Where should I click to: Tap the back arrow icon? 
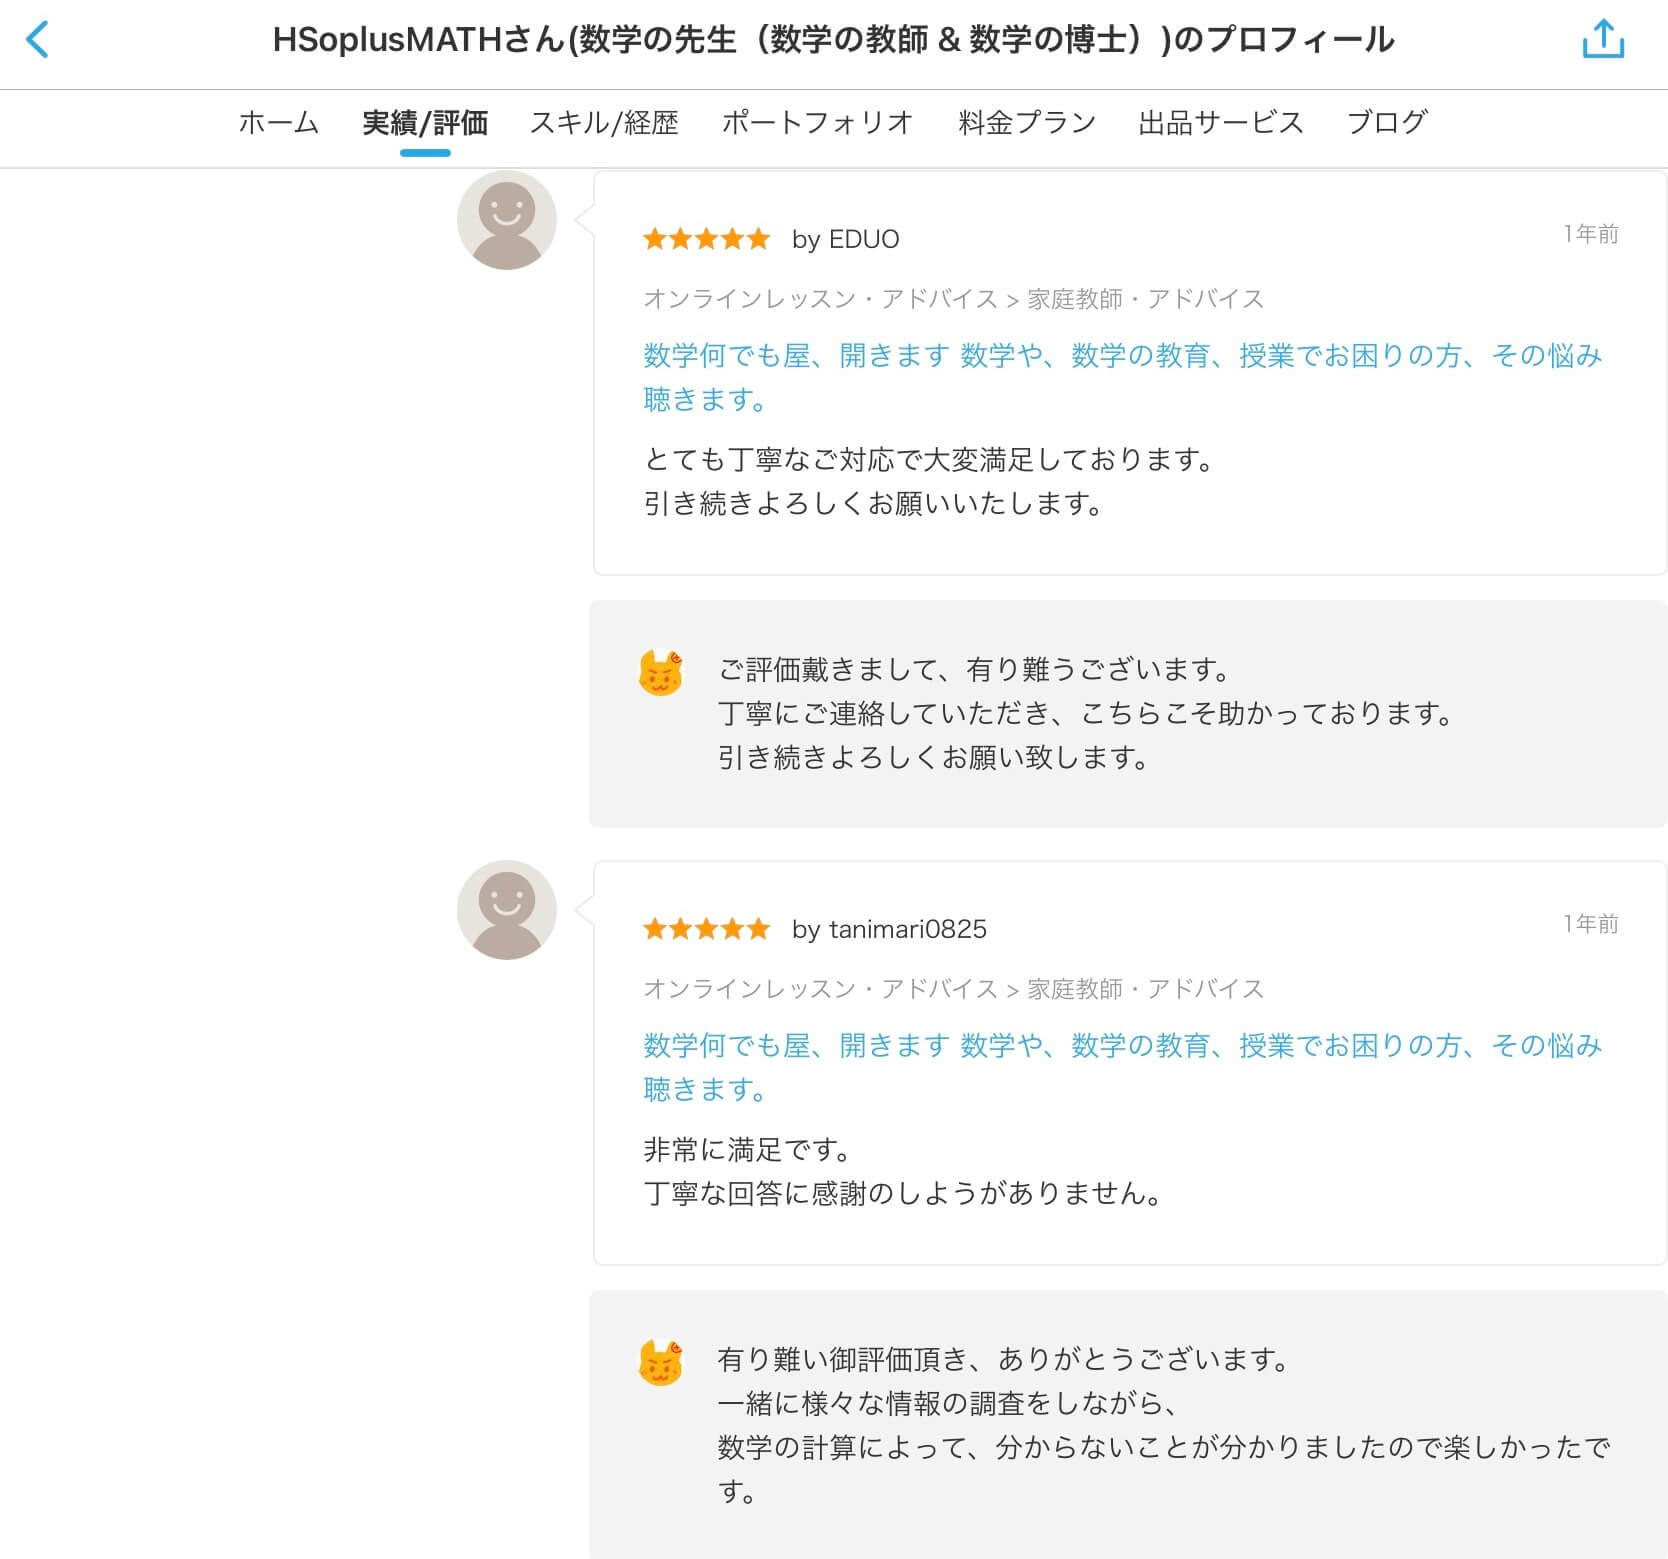(x=38, y=41)
